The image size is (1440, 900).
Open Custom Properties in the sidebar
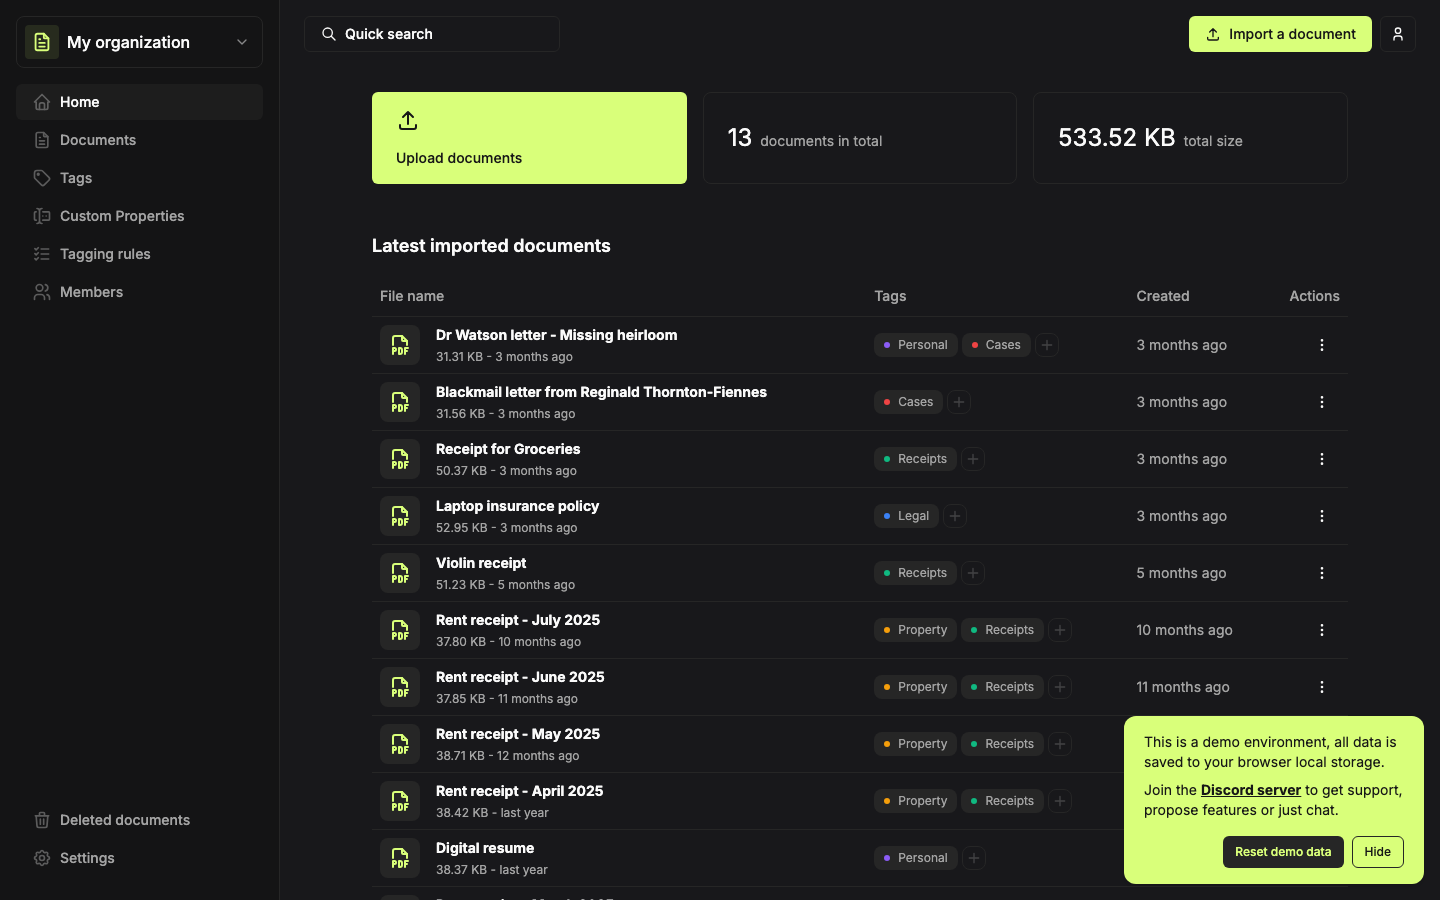122,216
